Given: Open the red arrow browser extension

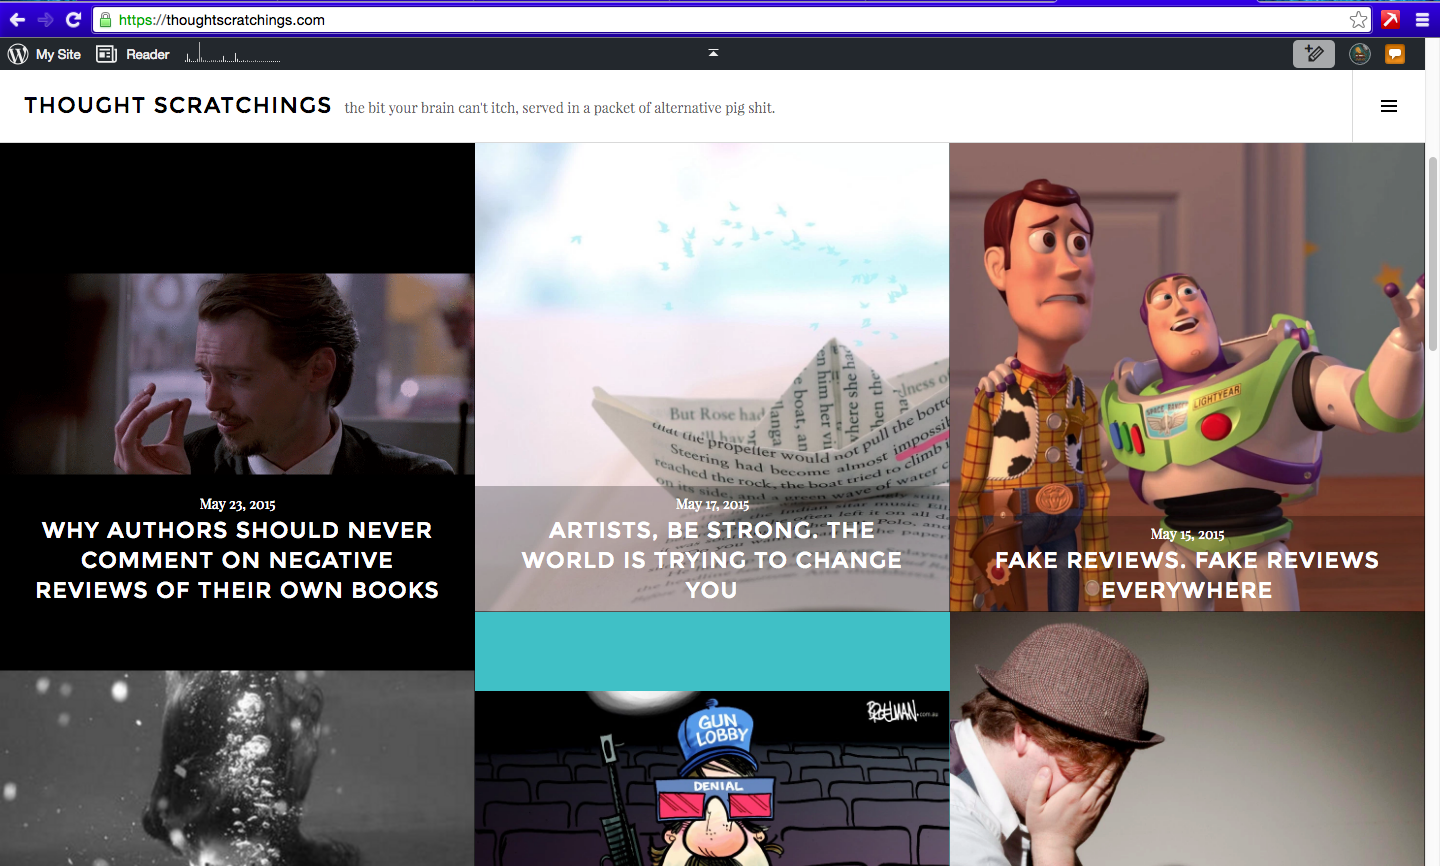Looking at the screenshot, I should click(1390, 20).
